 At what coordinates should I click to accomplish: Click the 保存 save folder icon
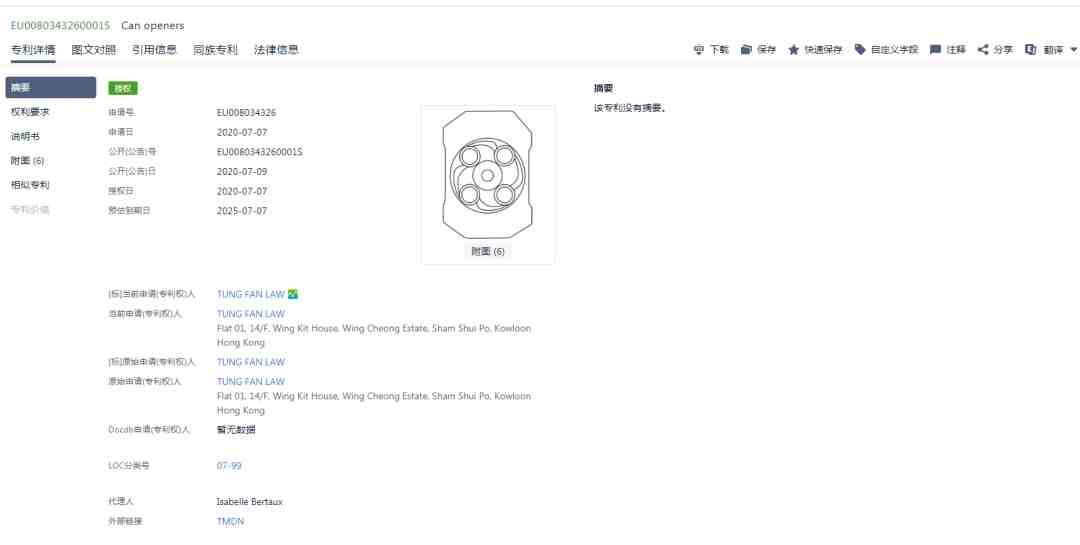746,50
